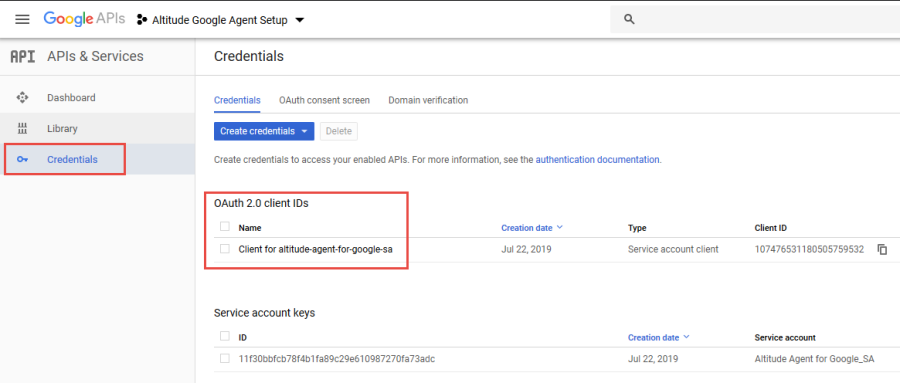The image size is (900, 383).
Task: Open the Domain verification tab
Action: coord(428,100)
